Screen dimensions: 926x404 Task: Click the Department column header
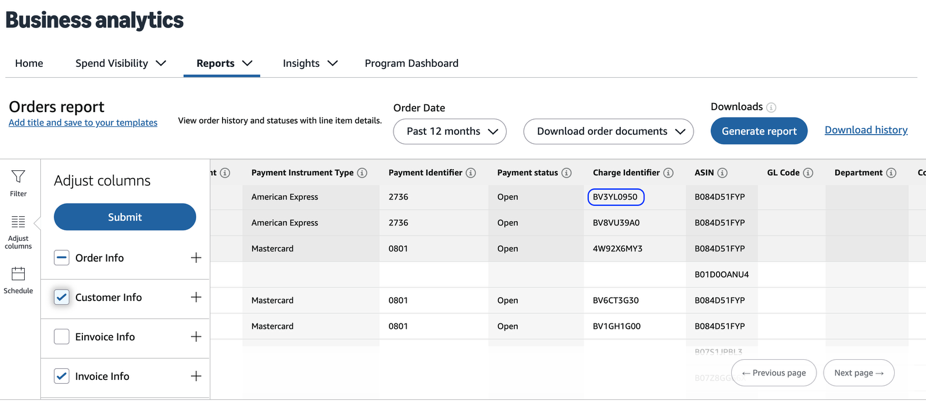click(857, 173)
